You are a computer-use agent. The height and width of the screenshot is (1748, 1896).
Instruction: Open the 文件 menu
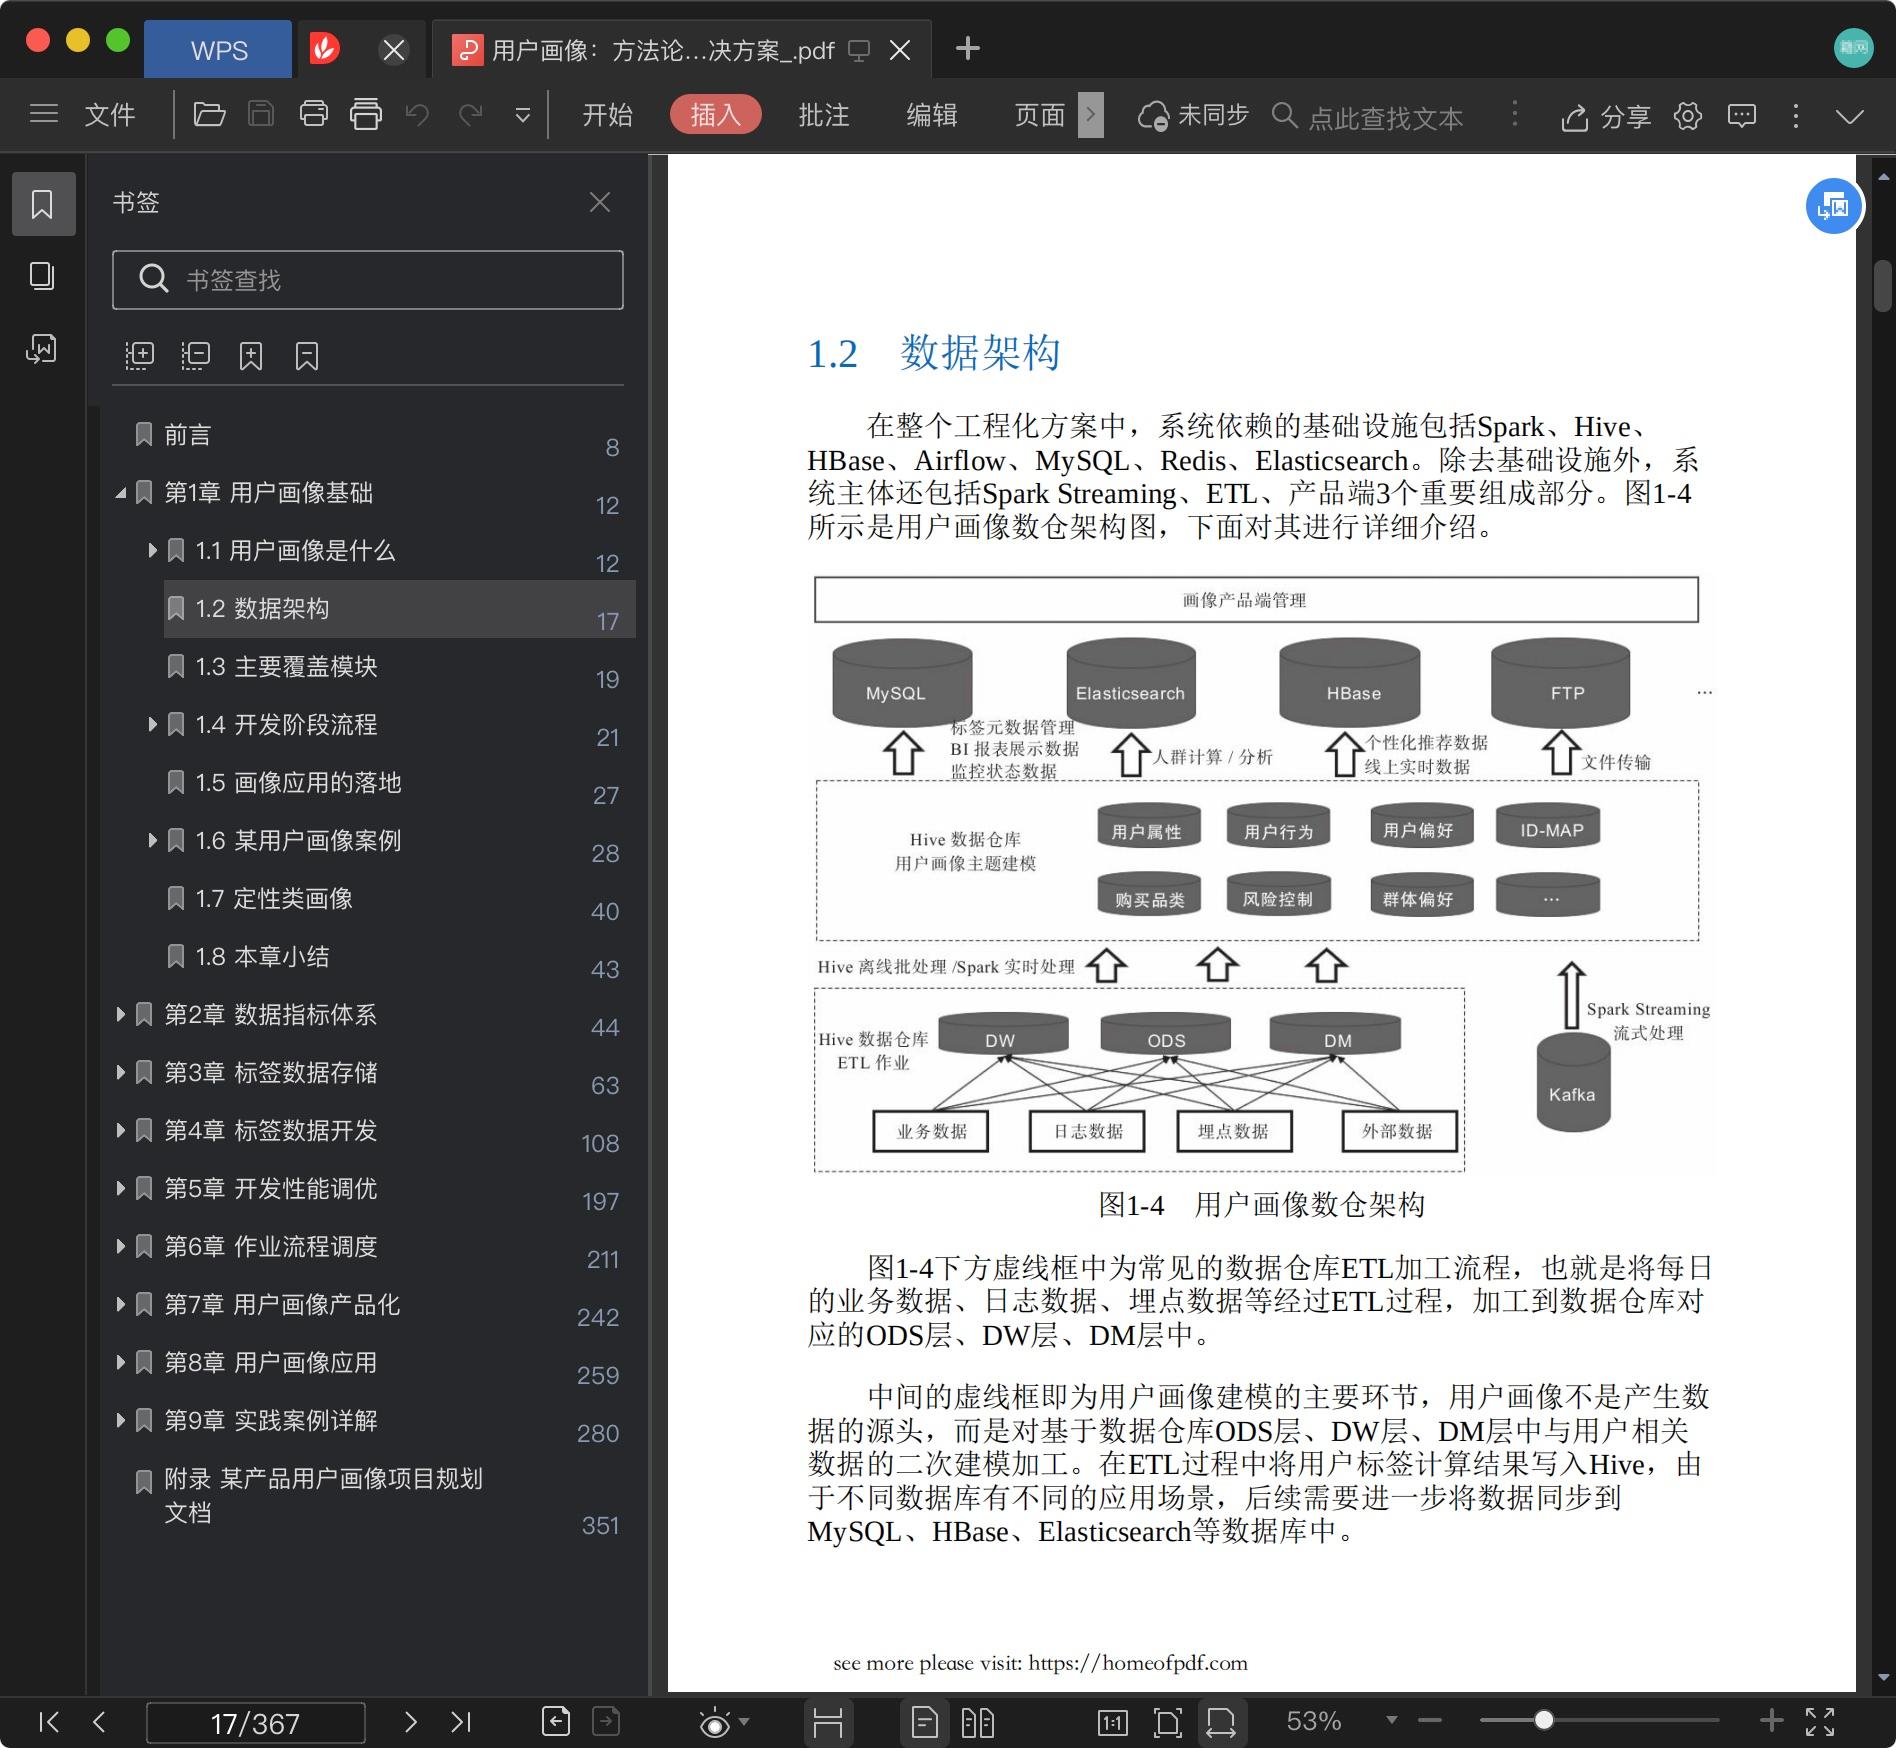pyautogui.click(x=109, y=115)
